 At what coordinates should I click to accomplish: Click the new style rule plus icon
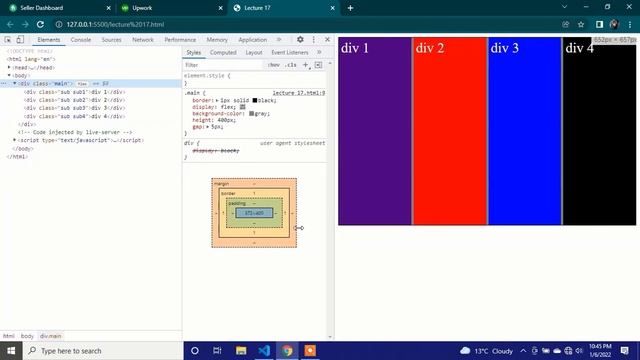[x=305, y=65]
